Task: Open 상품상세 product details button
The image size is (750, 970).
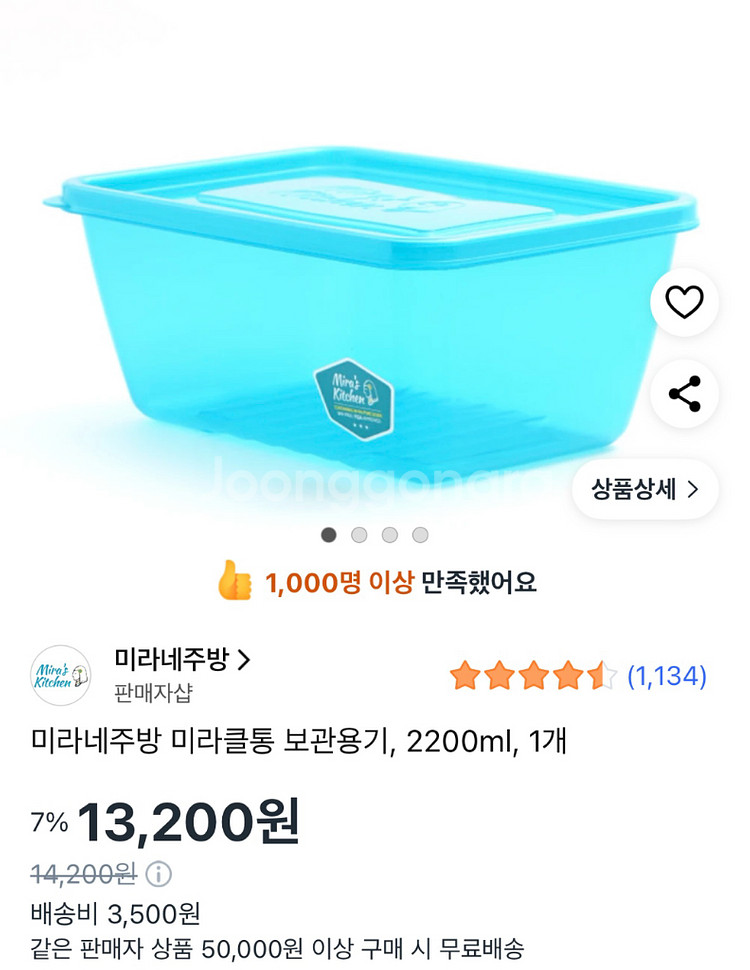Action: [x=645, y=489]
